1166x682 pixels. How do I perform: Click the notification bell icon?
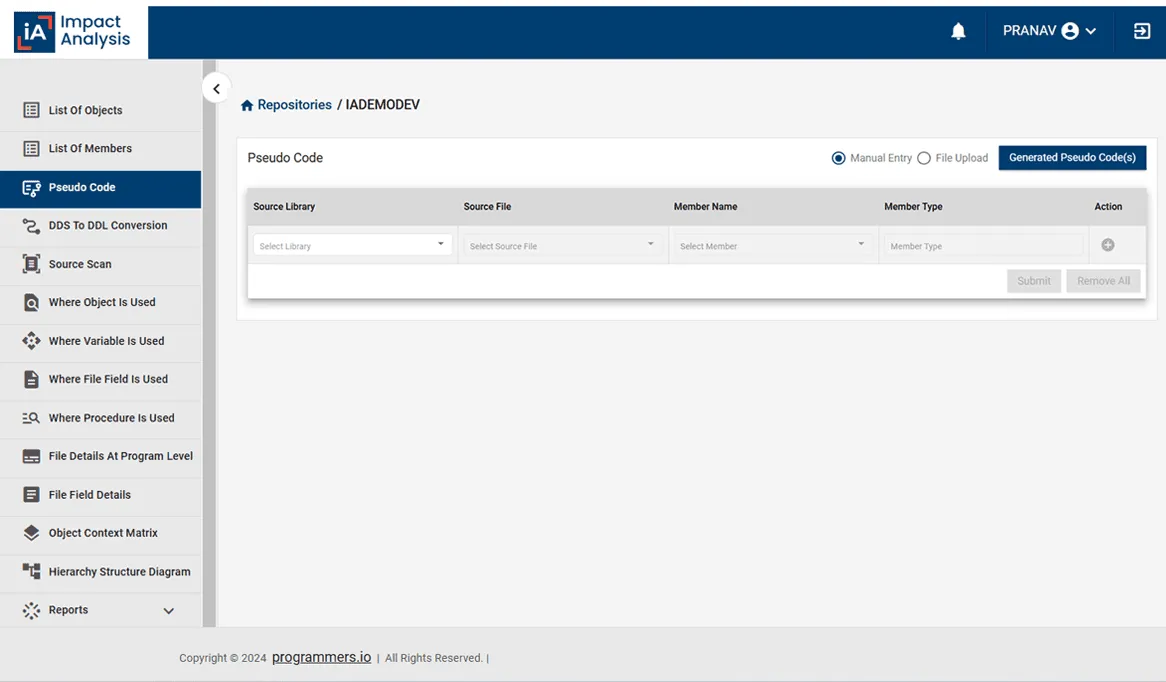(x=958, y=32)
